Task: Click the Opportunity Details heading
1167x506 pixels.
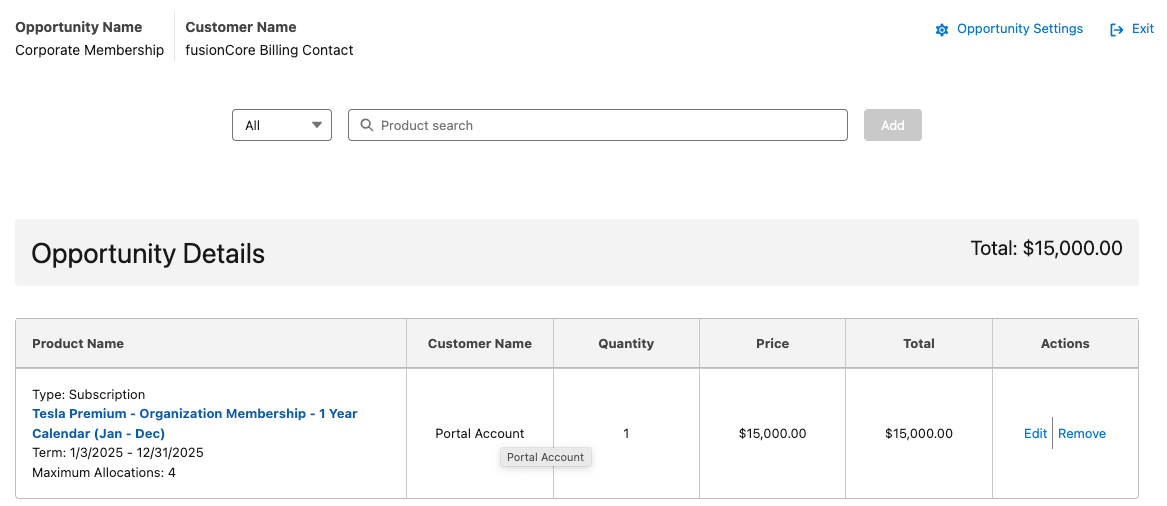Action: 148,254
